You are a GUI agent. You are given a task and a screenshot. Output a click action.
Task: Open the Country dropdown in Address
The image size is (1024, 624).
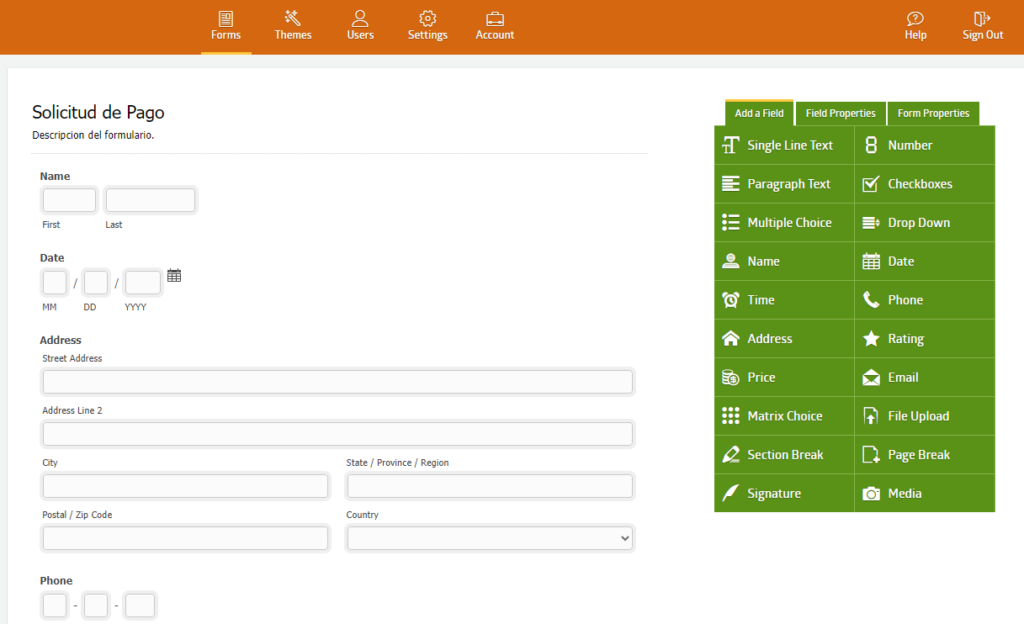(490, 538)
